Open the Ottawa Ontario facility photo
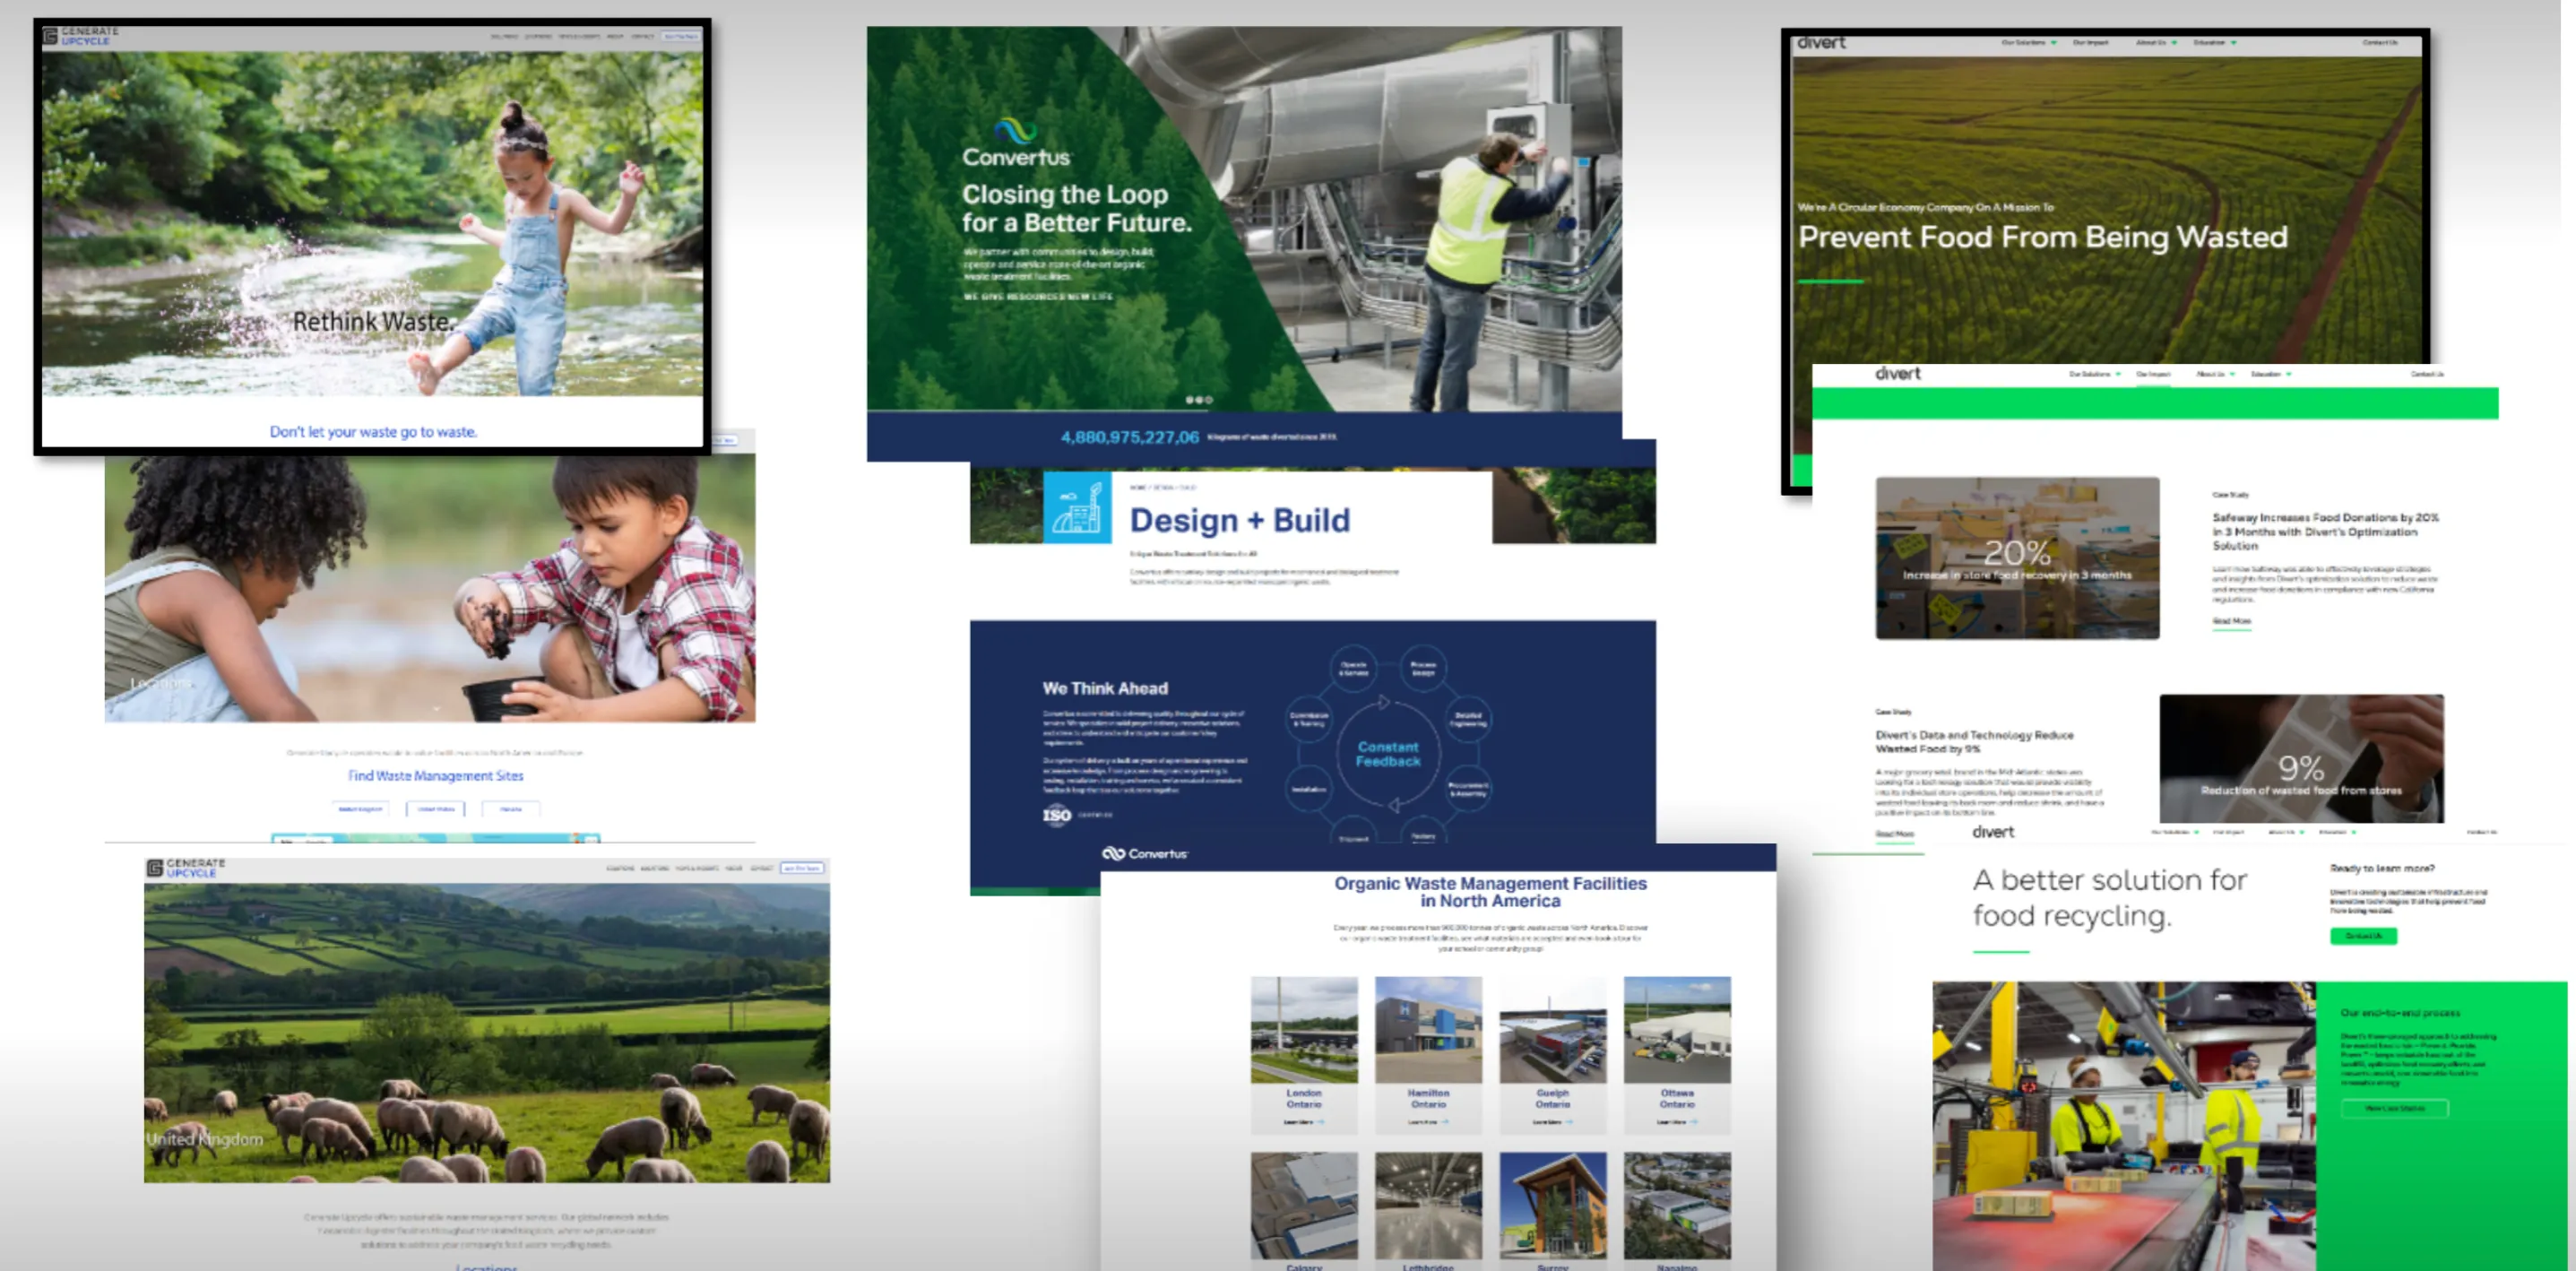Image resolution: width=2576 pixels, height=1271 pixels. coord(1677,1030)
